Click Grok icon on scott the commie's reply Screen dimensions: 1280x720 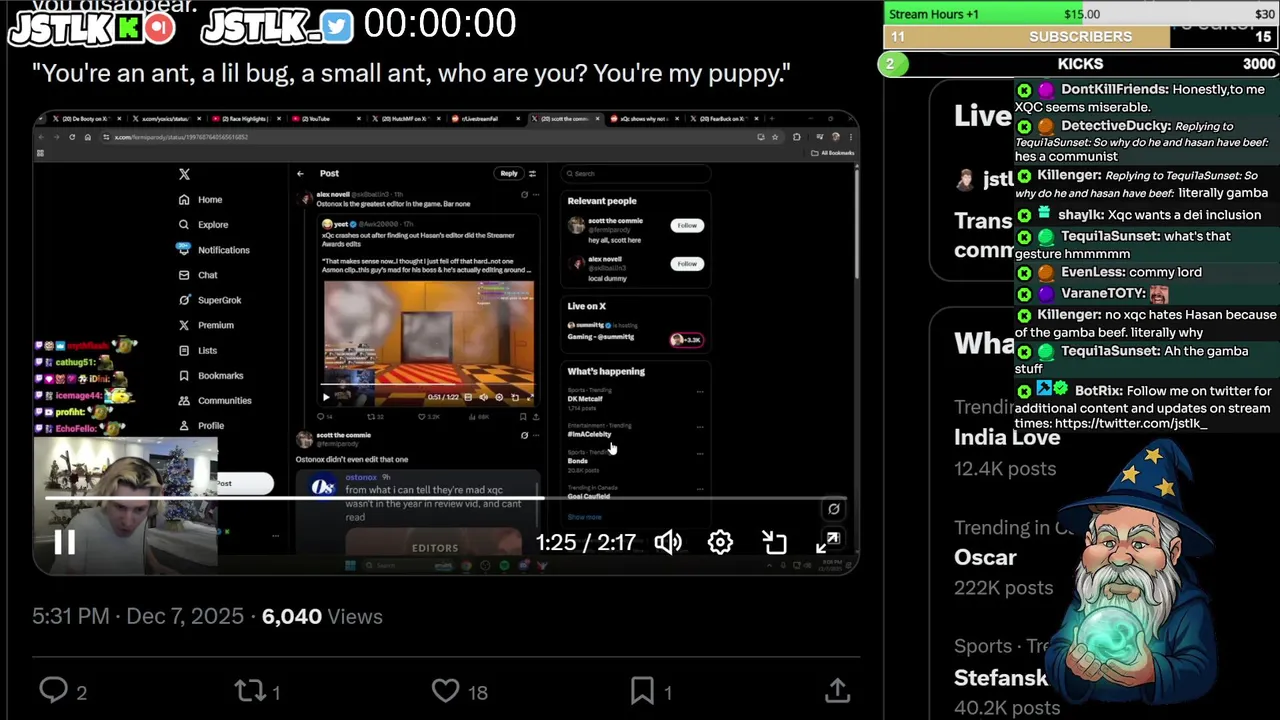coord(524,435)
